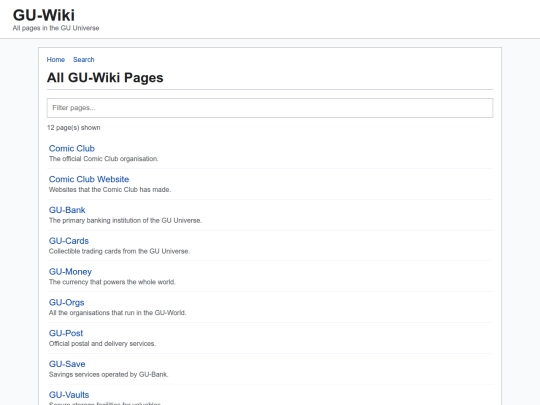The height and width of the screenshot is (405, 540).
Task: Open the GU-Save page link
Action: tap(67, 364)
